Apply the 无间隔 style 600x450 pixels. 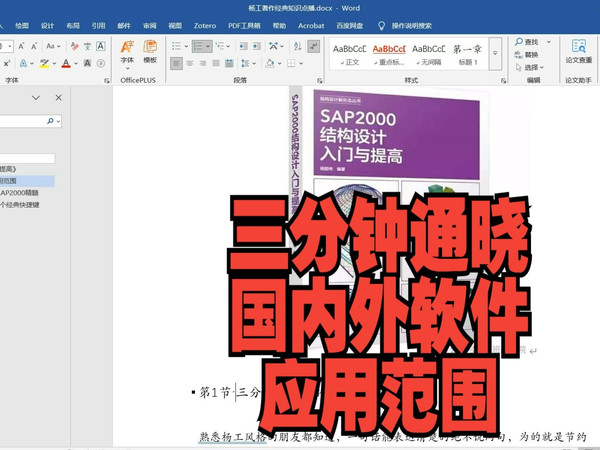pos(429,54)
